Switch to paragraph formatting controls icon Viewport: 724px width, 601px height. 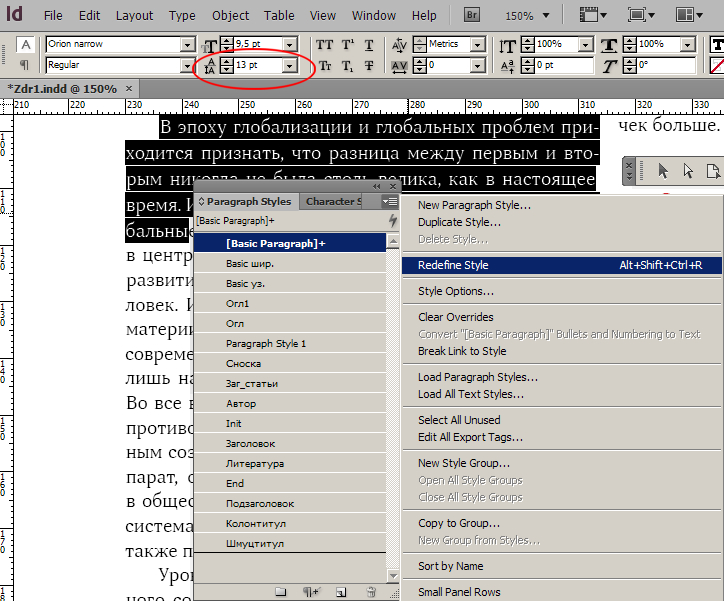[x=24, y=65]
